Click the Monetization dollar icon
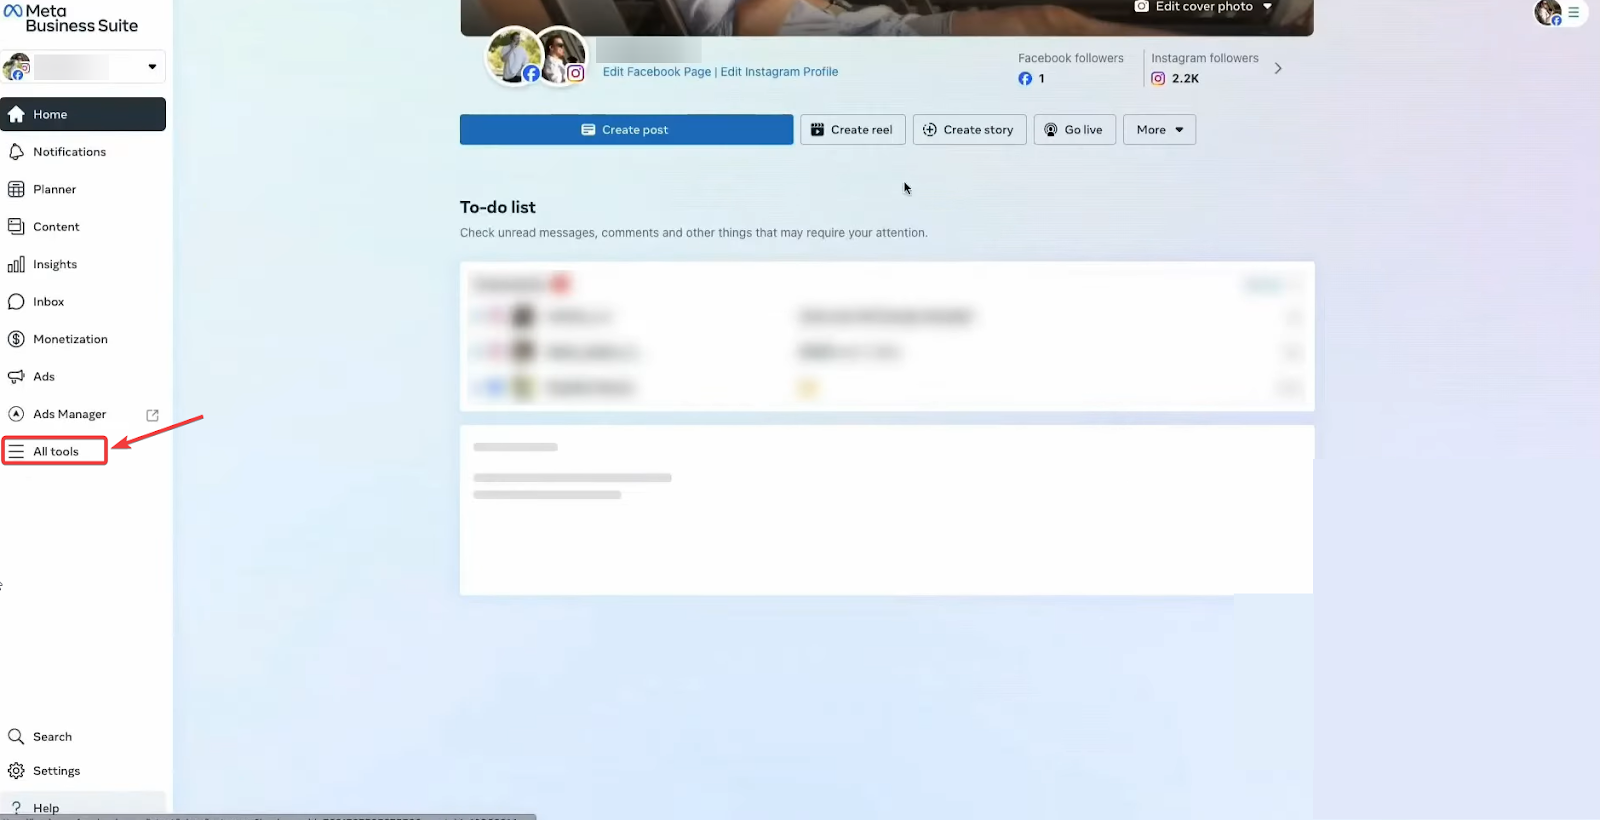The height and width of the screenshot is (820, 1600). pos(16,339)
